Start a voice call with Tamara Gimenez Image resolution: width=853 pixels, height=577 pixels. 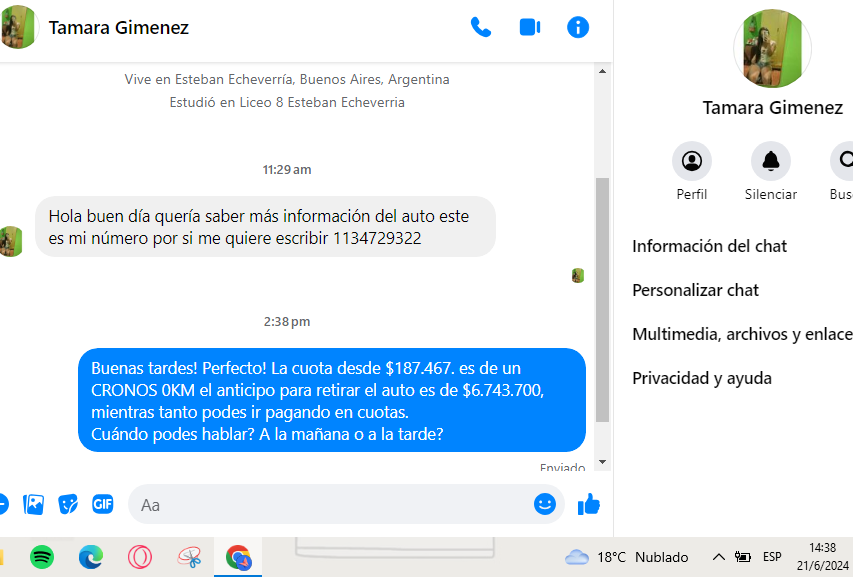[481, 27]
